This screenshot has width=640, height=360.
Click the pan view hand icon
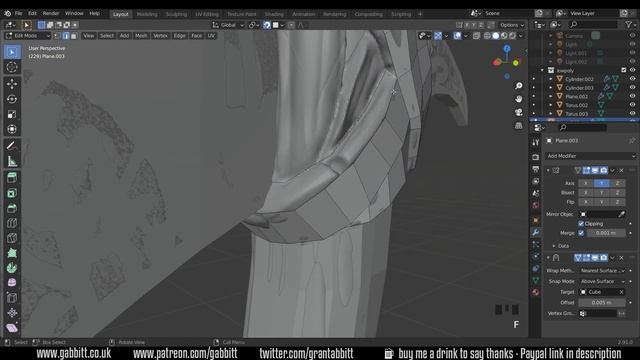click(518, 99)
